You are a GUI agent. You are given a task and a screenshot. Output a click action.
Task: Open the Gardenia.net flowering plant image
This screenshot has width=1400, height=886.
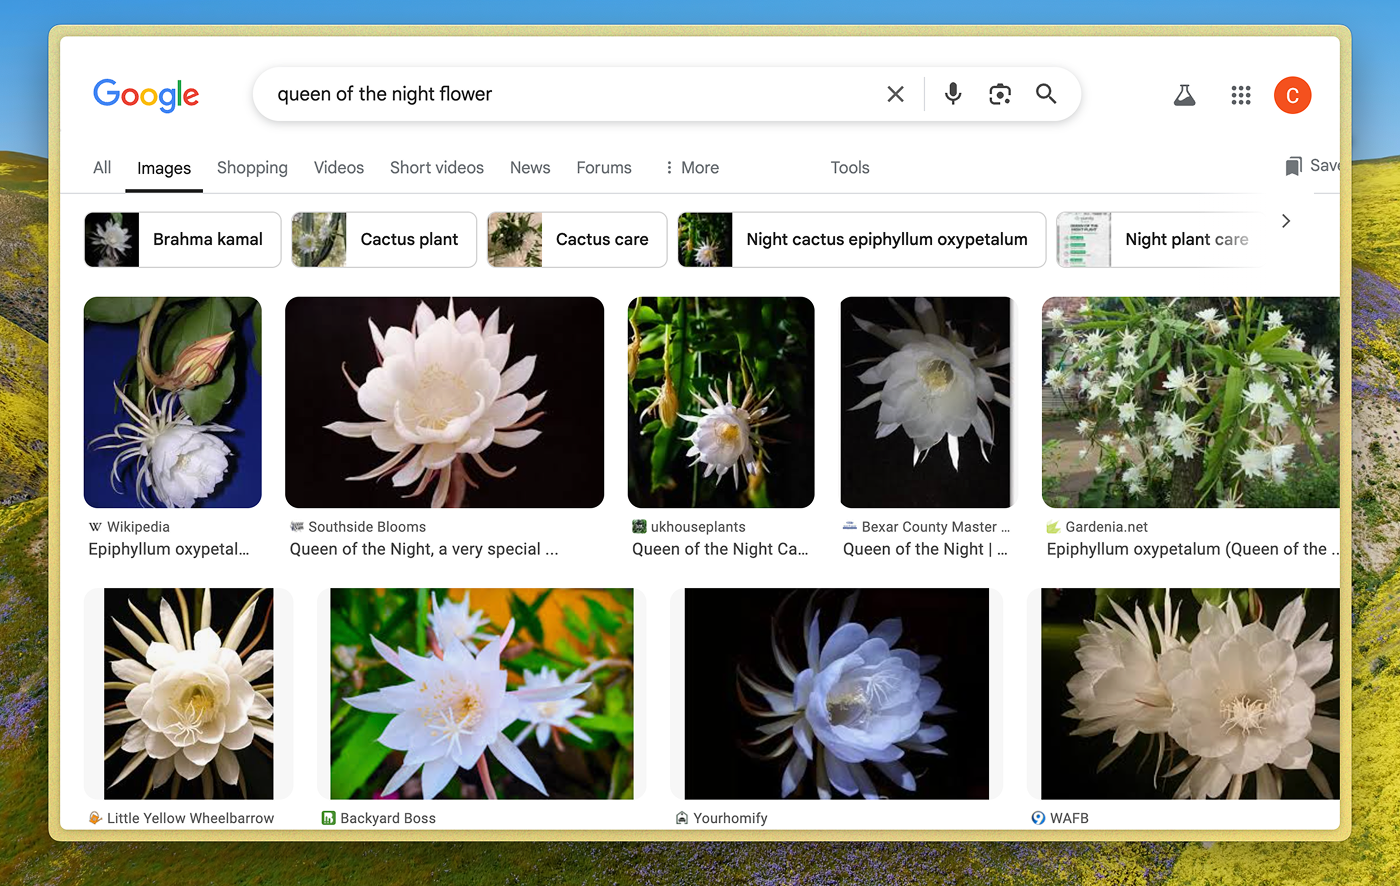(1191, 402)
